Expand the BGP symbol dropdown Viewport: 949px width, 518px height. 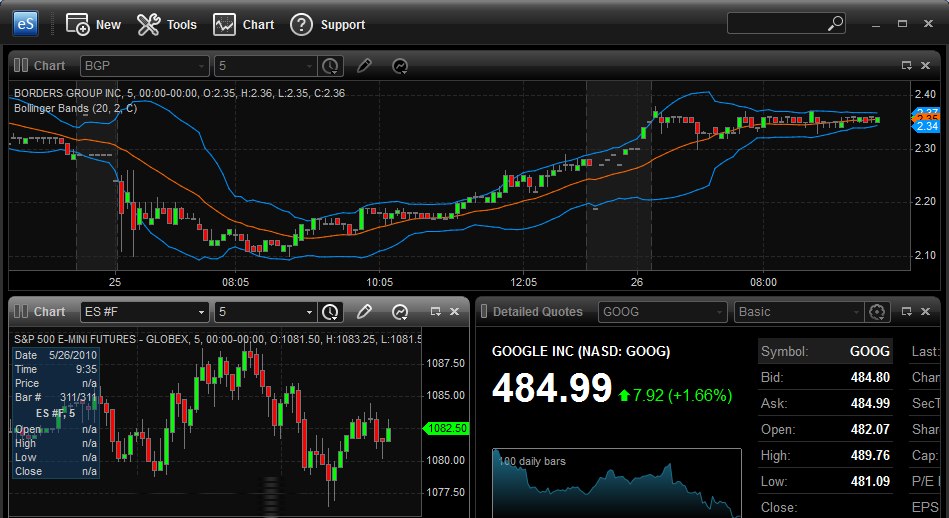(x=202, y=66)
